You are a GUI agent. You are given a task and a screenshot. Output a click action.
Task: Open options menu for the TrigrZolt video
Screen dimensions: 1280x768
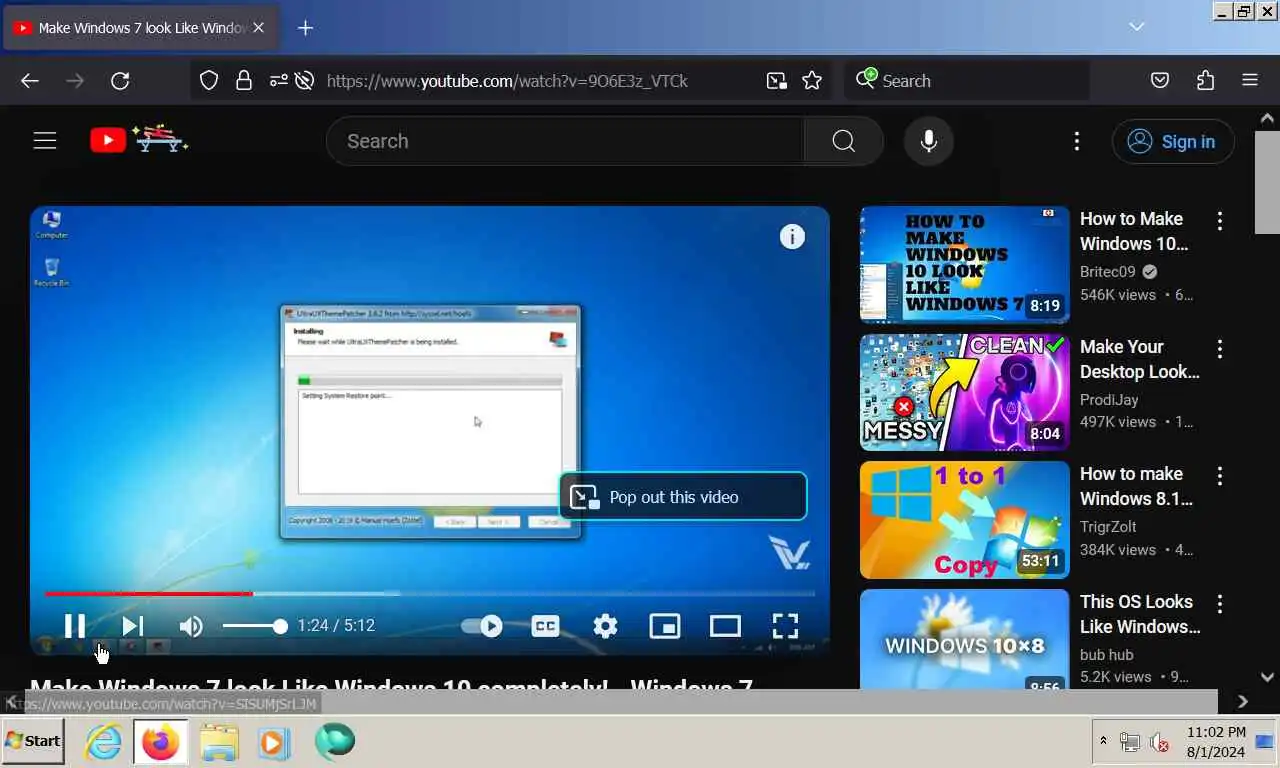[x=1220, y=476]
